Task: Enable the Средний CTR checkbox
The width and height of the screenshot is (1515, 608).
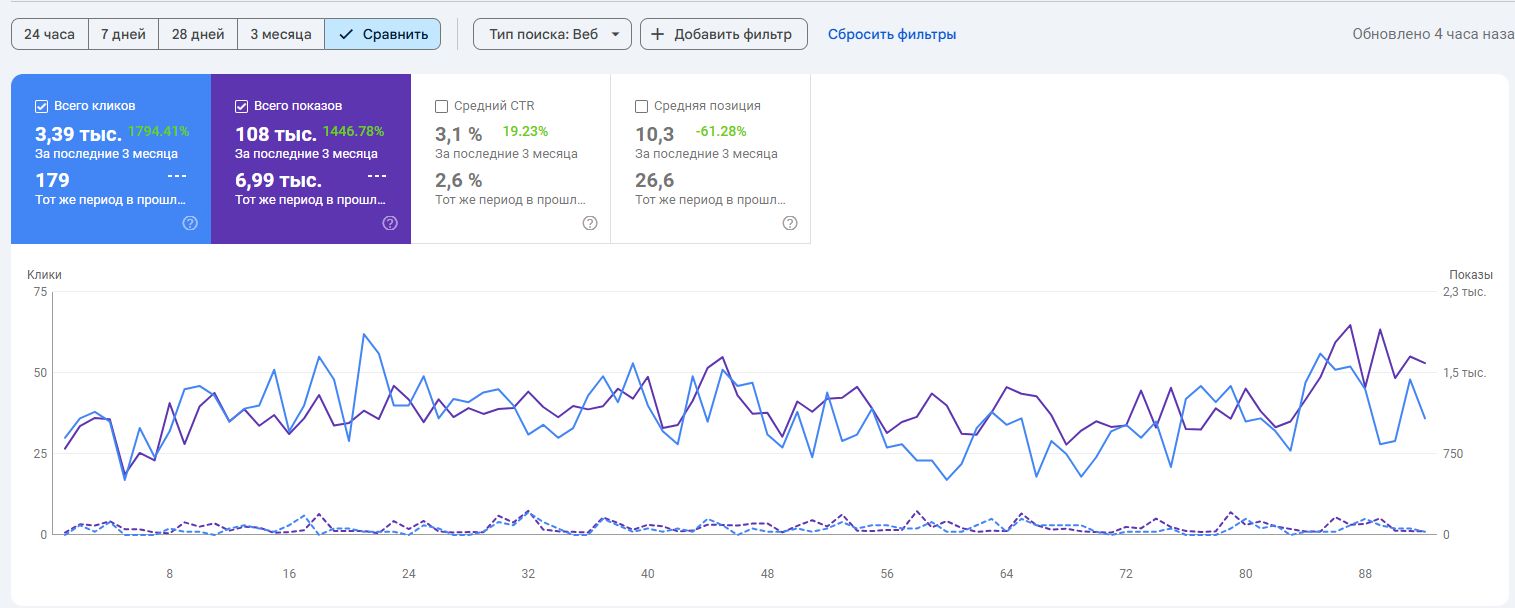Action: [x=442, y=106]
